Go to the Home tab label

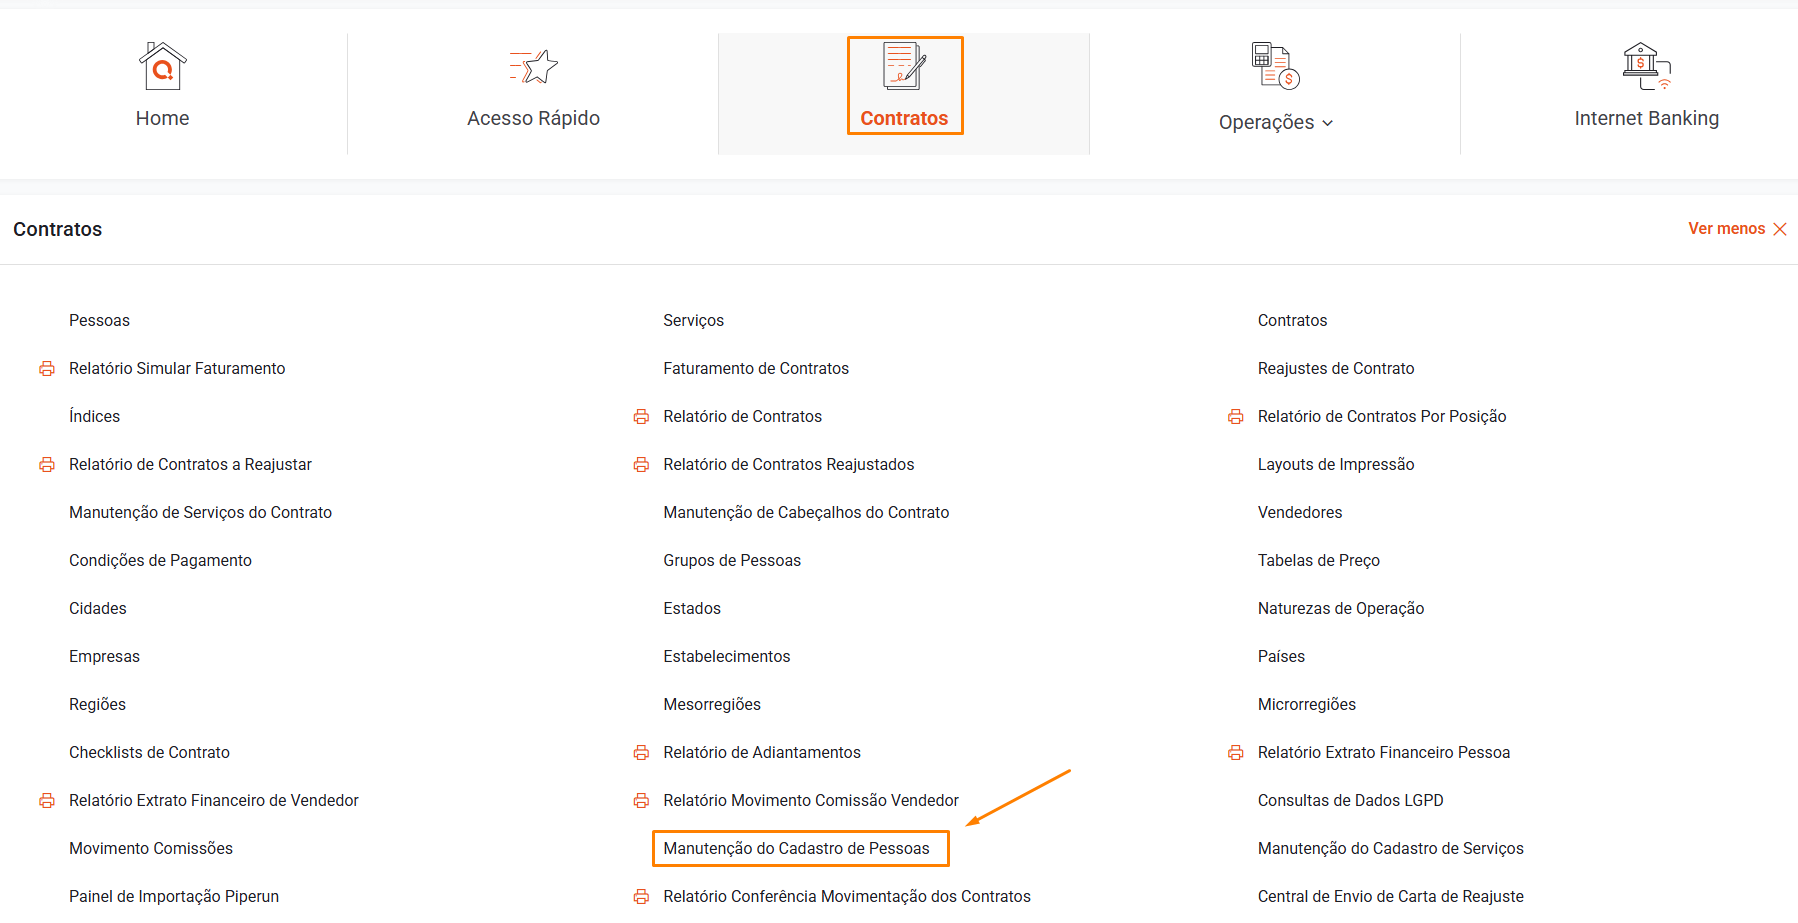[162, 118]
